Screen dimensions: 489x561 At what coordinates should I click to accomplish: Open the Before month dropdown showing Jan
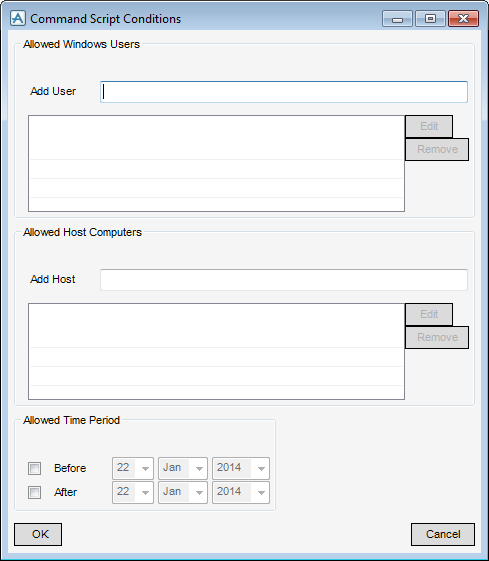tap(183, 468)
